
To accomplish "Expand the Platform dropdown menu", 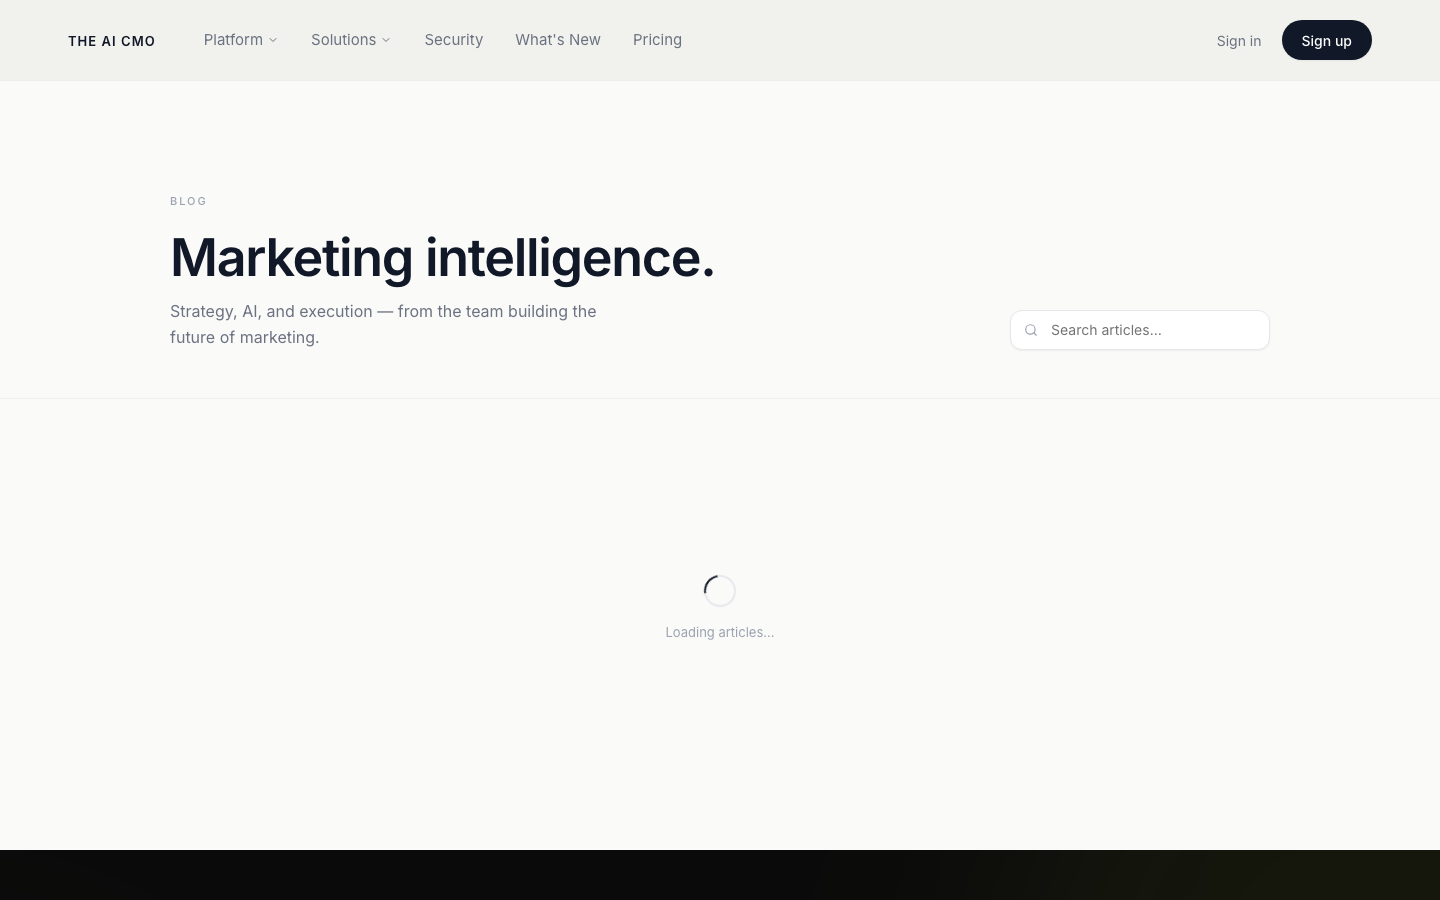I will 241,40.
